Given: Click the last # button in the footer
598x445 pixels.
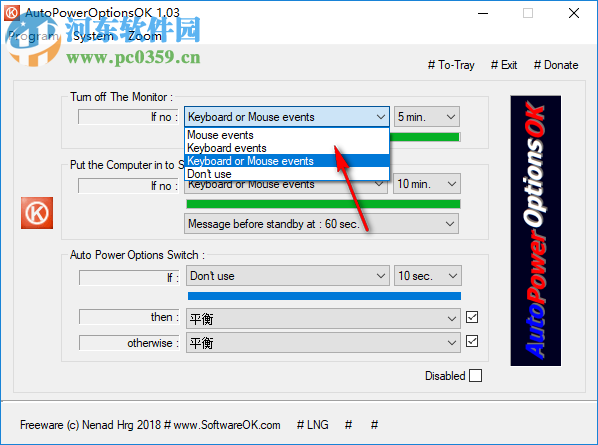Looking at the screenshot, I should 375,425.
